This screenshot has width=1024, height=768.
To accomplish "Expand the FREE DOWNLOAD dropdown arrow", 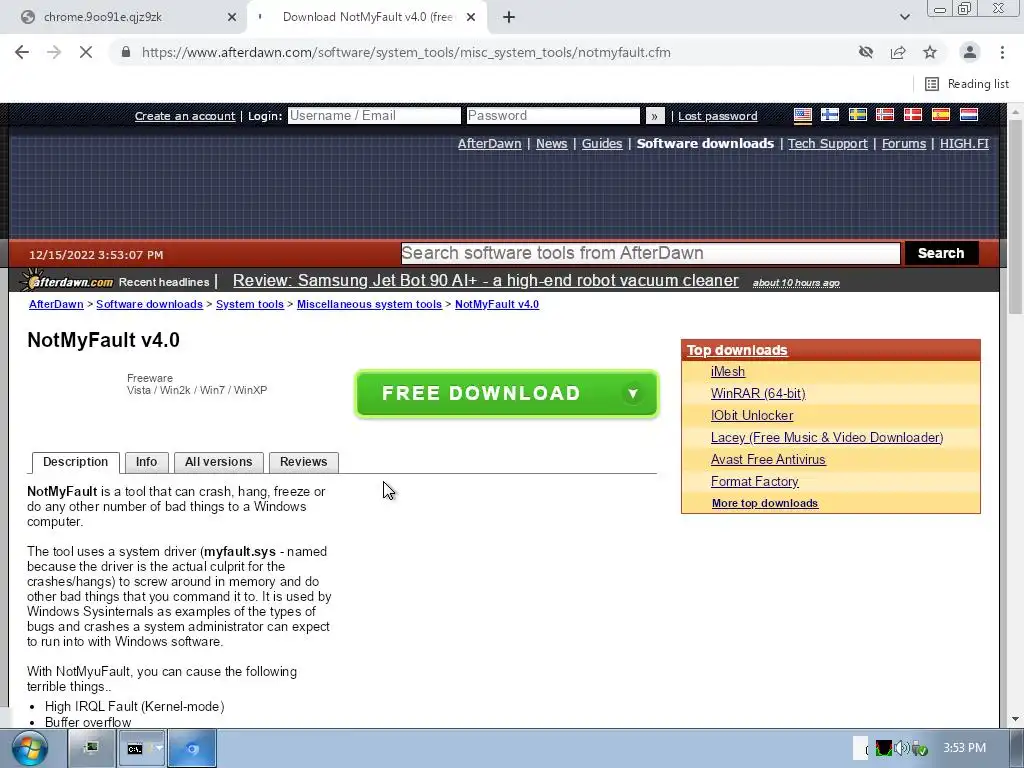I will click(632, 393).
